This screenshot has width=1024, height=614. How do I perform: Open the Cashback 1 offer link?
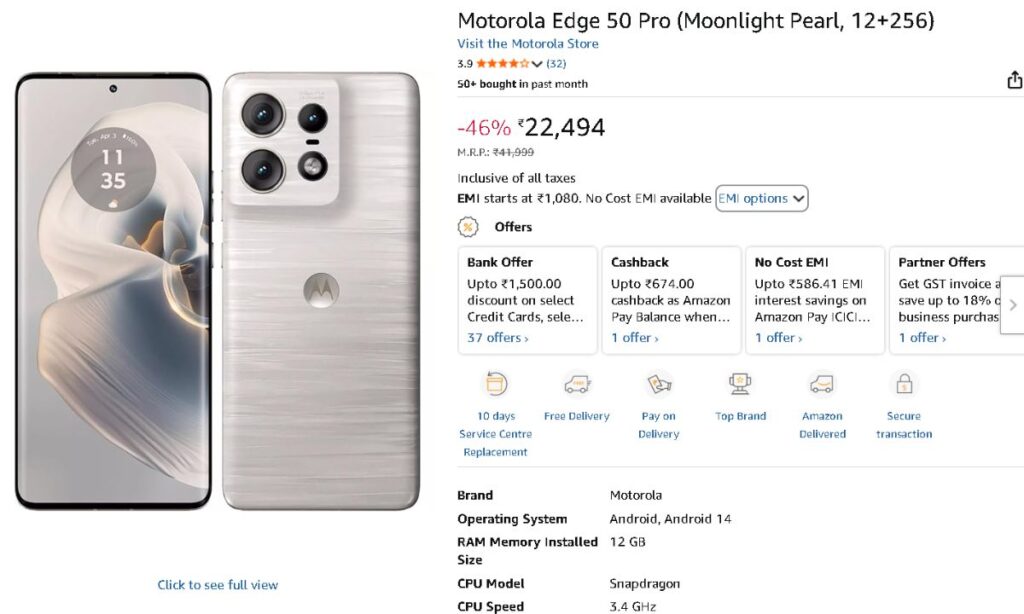coord(634,338)
